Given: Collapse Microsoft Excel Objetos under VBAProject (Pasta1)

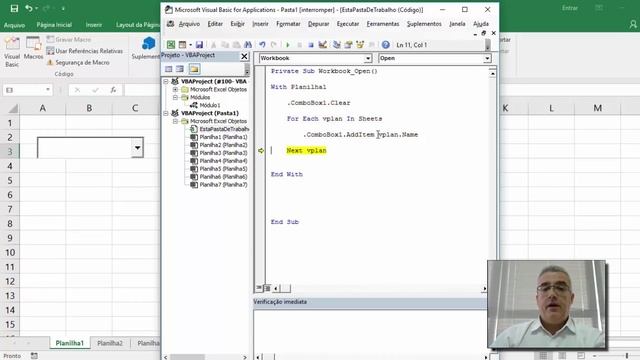Looking at the screenshot, I should click(x=175, y=121).
